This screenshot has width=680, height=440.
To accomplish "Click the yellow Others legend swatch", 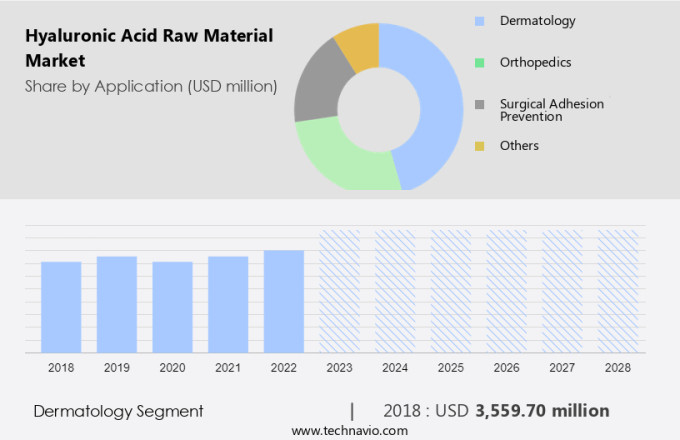I will click(x=479, y=146).
